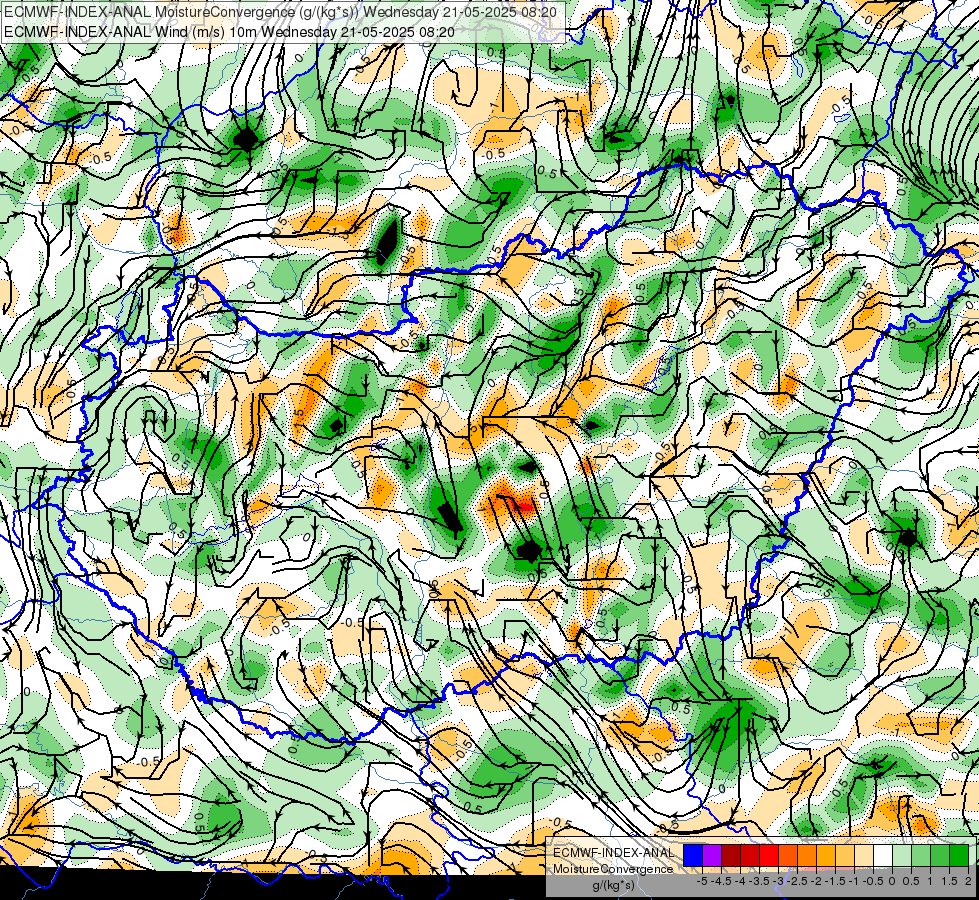Screen dimensions: 979x900
Task: Click the -5 legend scale value
Action: 702,881
